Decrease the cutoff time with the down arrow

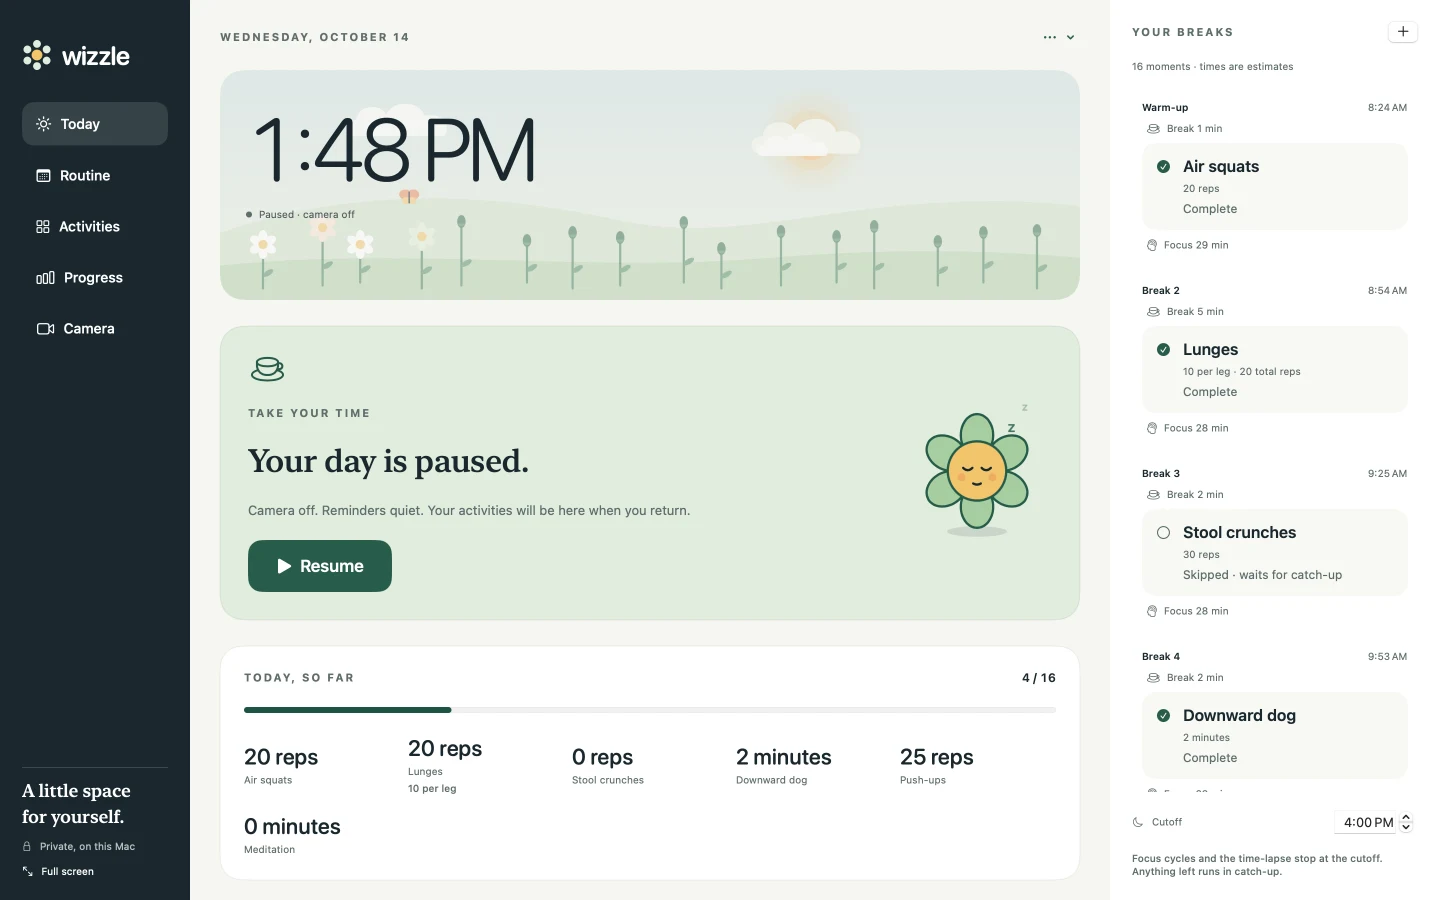1406,828
